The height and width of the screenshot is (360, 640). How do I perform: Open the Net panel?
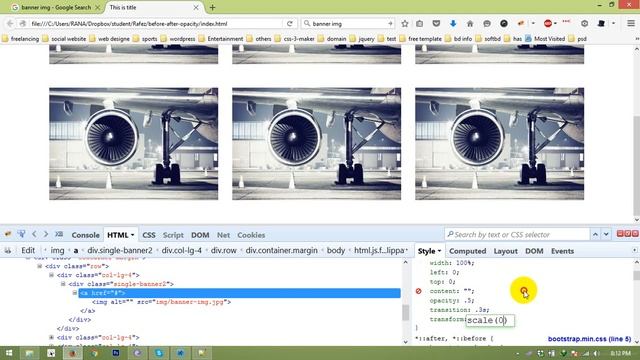tap(223, 235)
